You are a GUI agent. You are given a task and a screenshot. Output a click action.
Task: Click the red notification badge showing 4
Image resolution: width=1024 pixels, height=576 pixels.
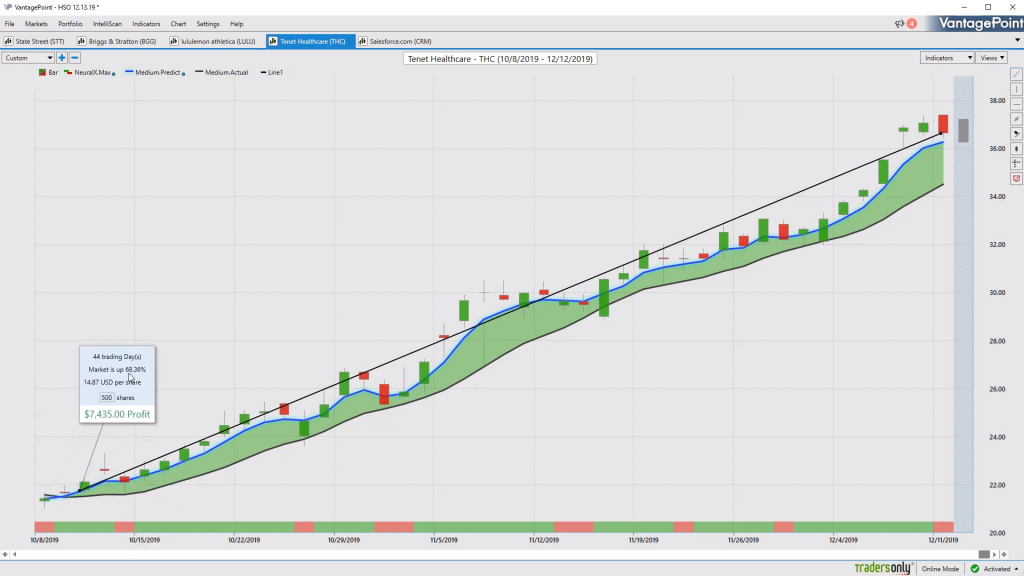pyautogui.click(x=912, y=24)
